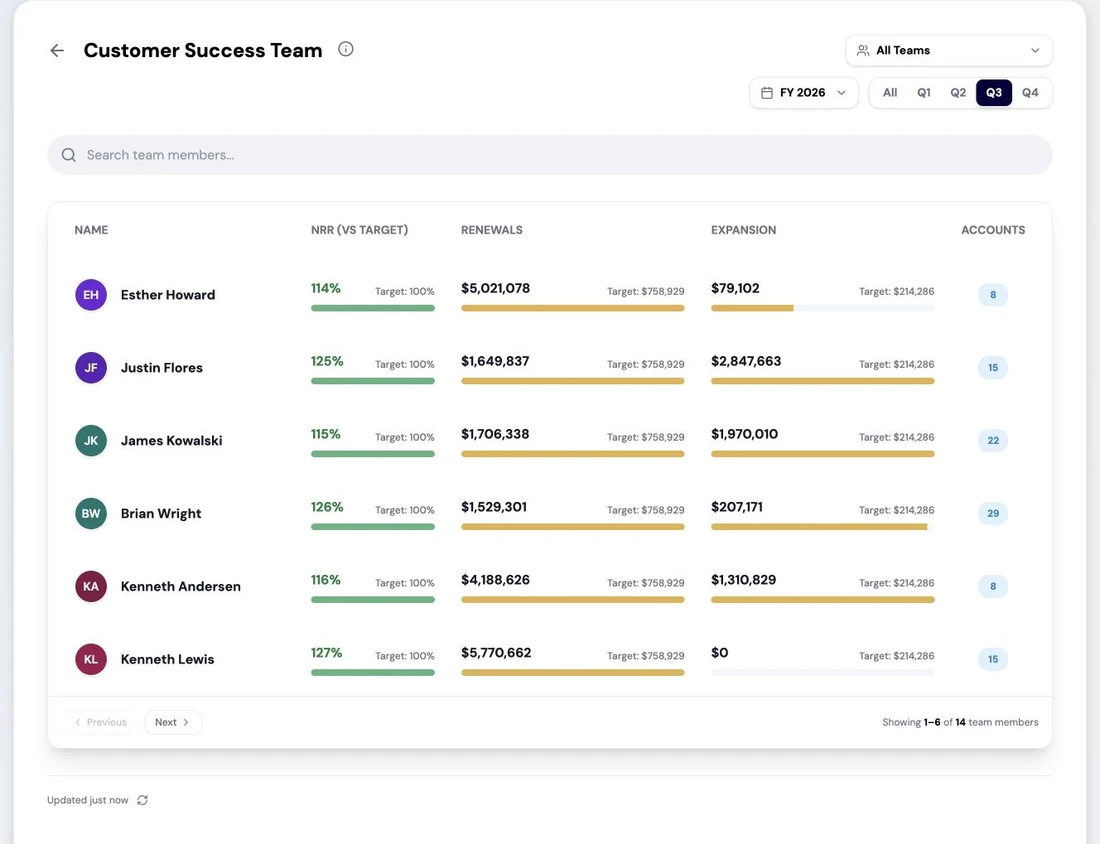Switch to the Q2 tab
Viewport: 1100px width, 844px height.
[958, 93]
